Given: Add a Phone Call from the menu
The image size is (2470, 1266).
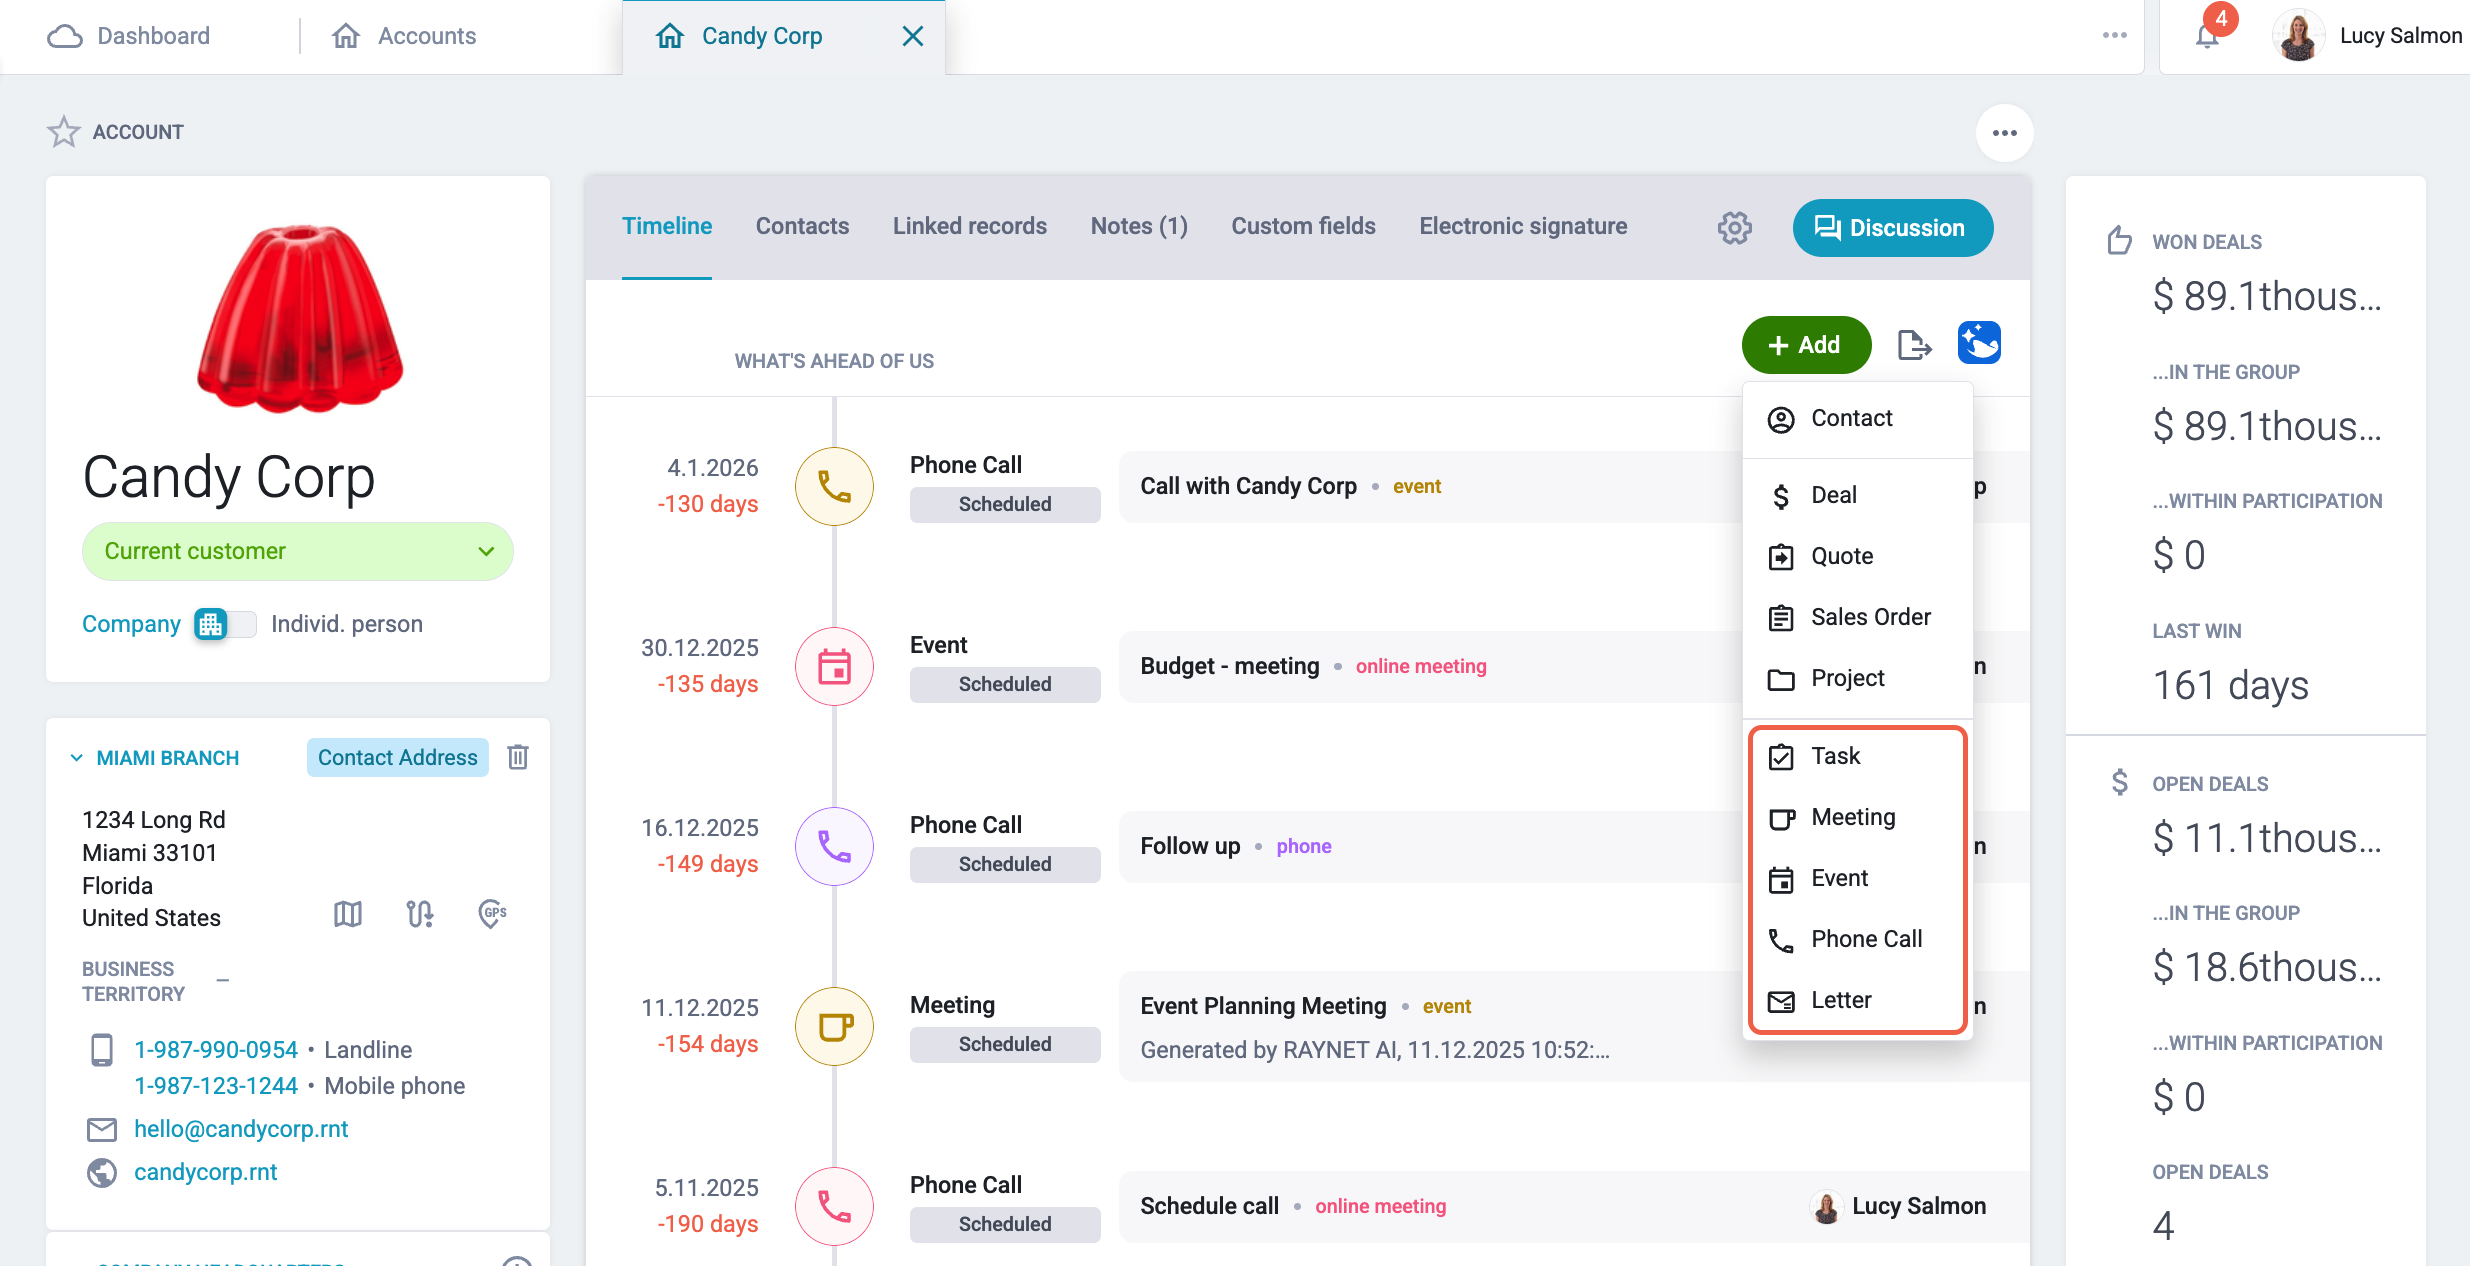Looking at the screenshot, I should 1857,939.
